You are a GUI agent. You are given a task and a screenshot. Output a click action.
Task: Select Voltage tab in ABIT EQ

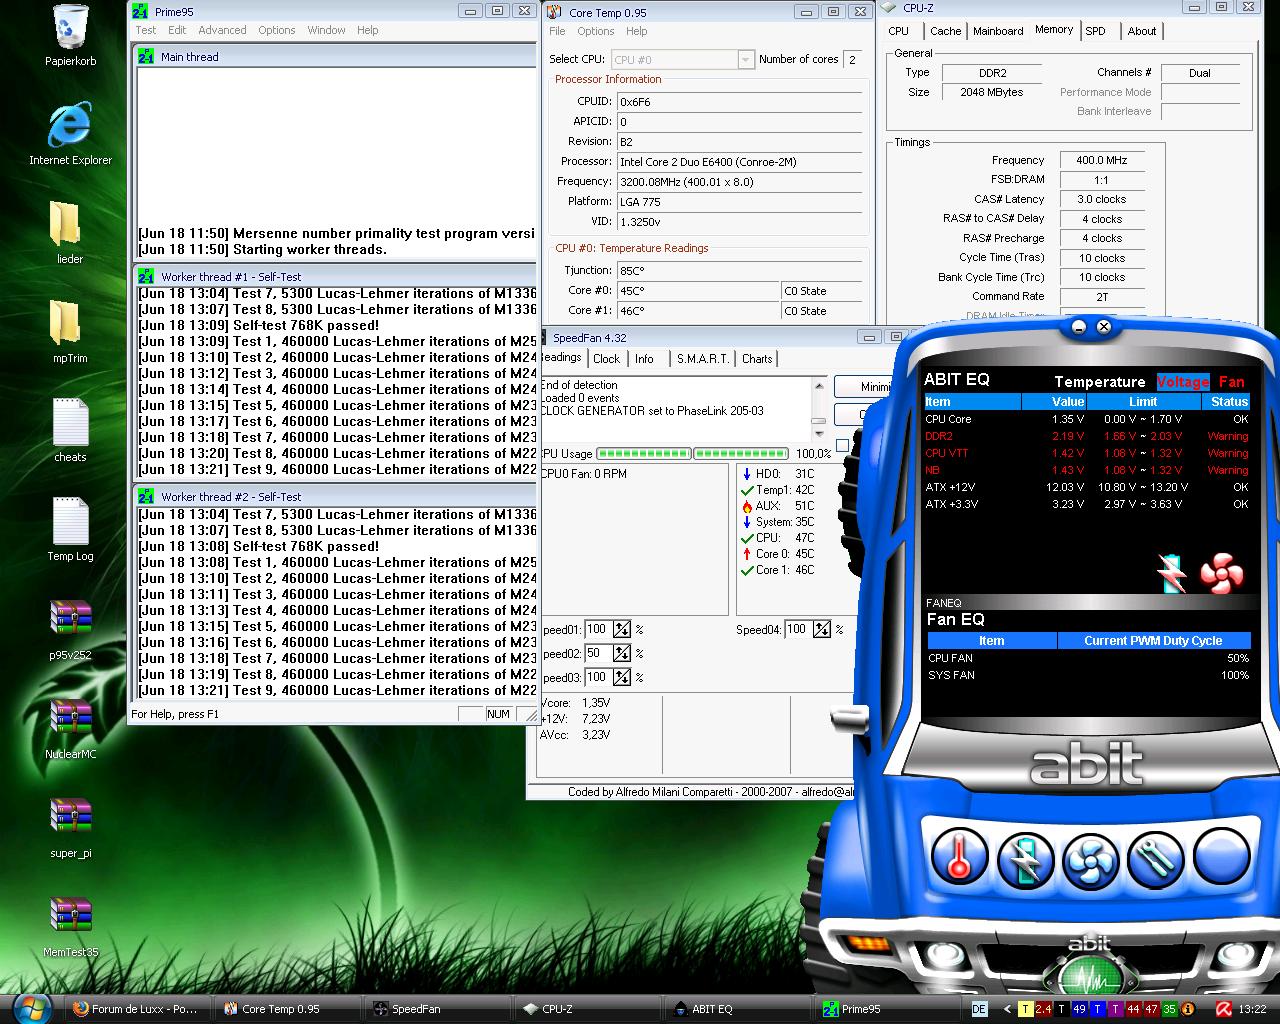coord(1182,381)
